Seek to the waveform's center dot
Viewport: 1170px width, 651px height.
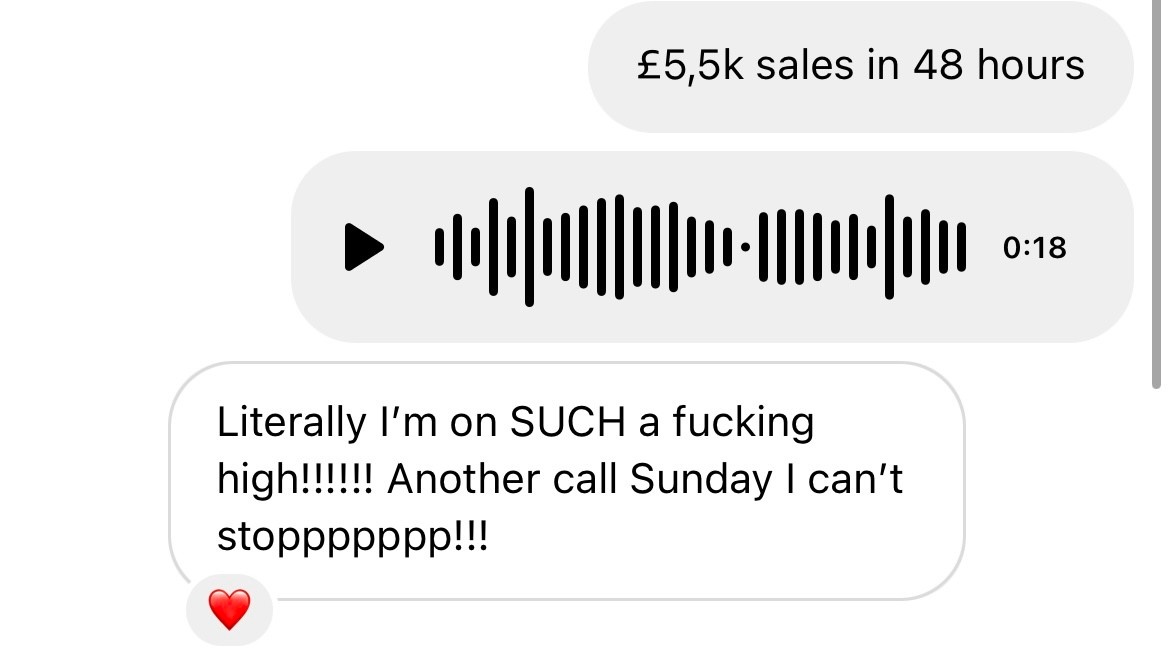click(744, 246)
